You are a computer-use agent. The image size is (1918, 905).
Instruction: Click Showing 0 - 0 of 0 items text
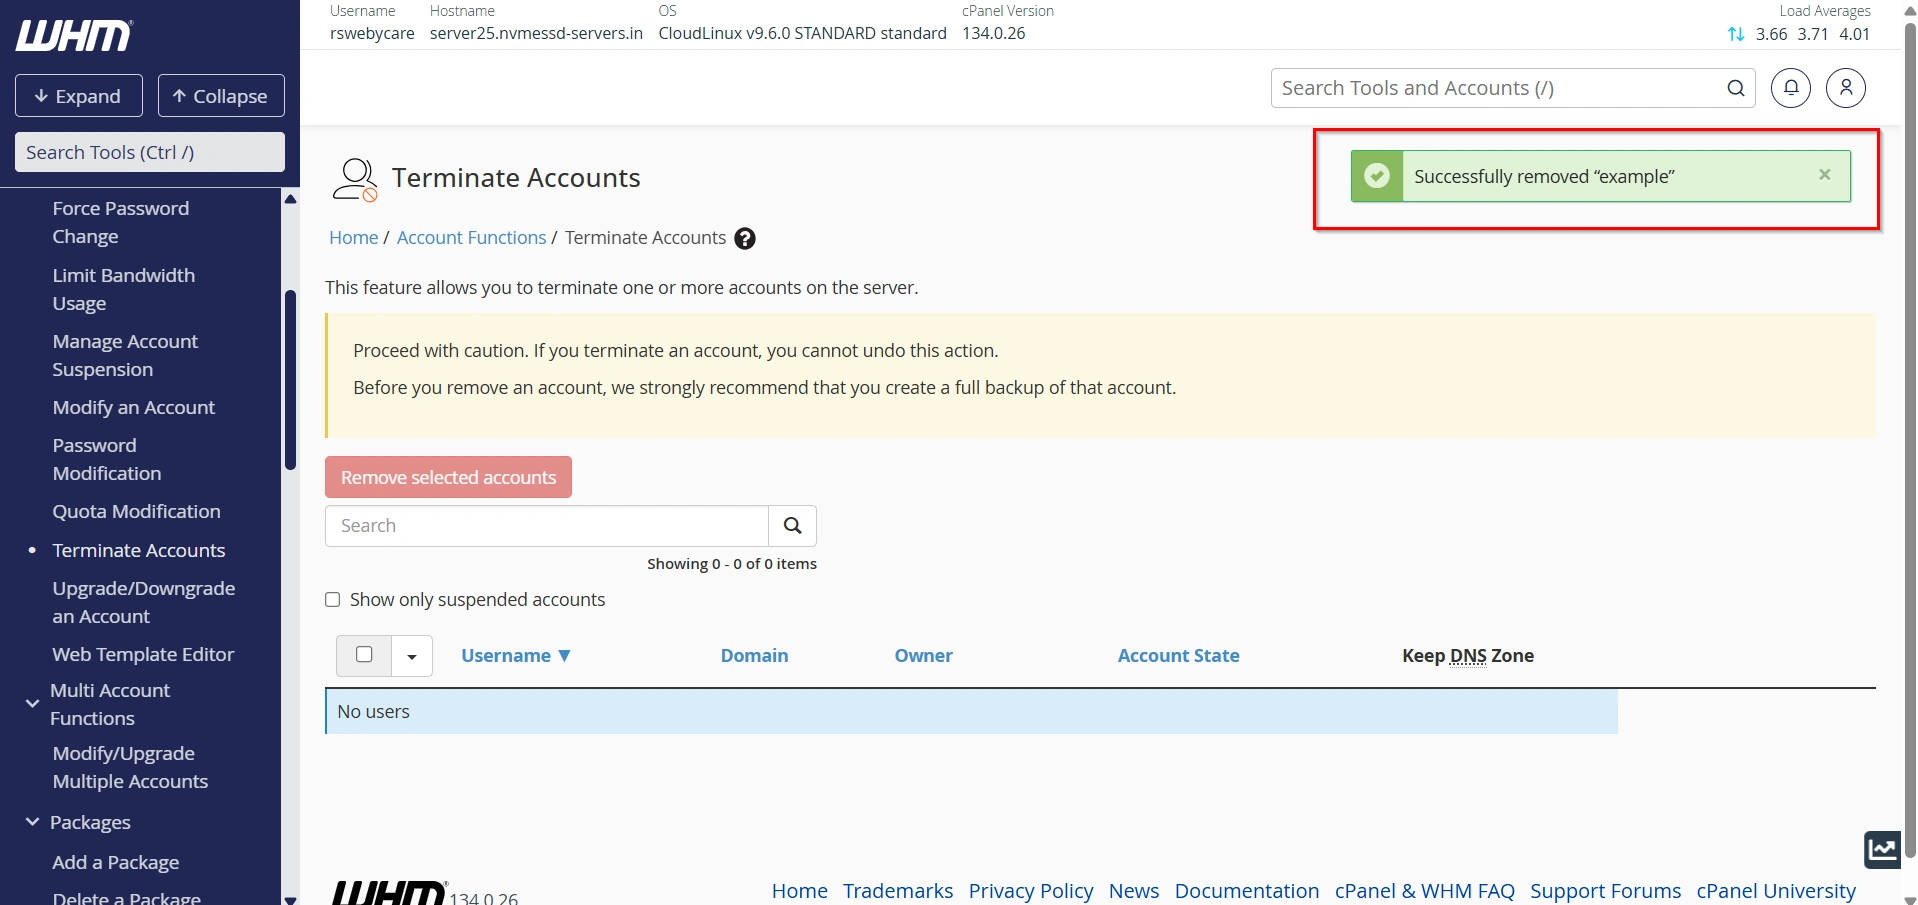click(731, 564)
